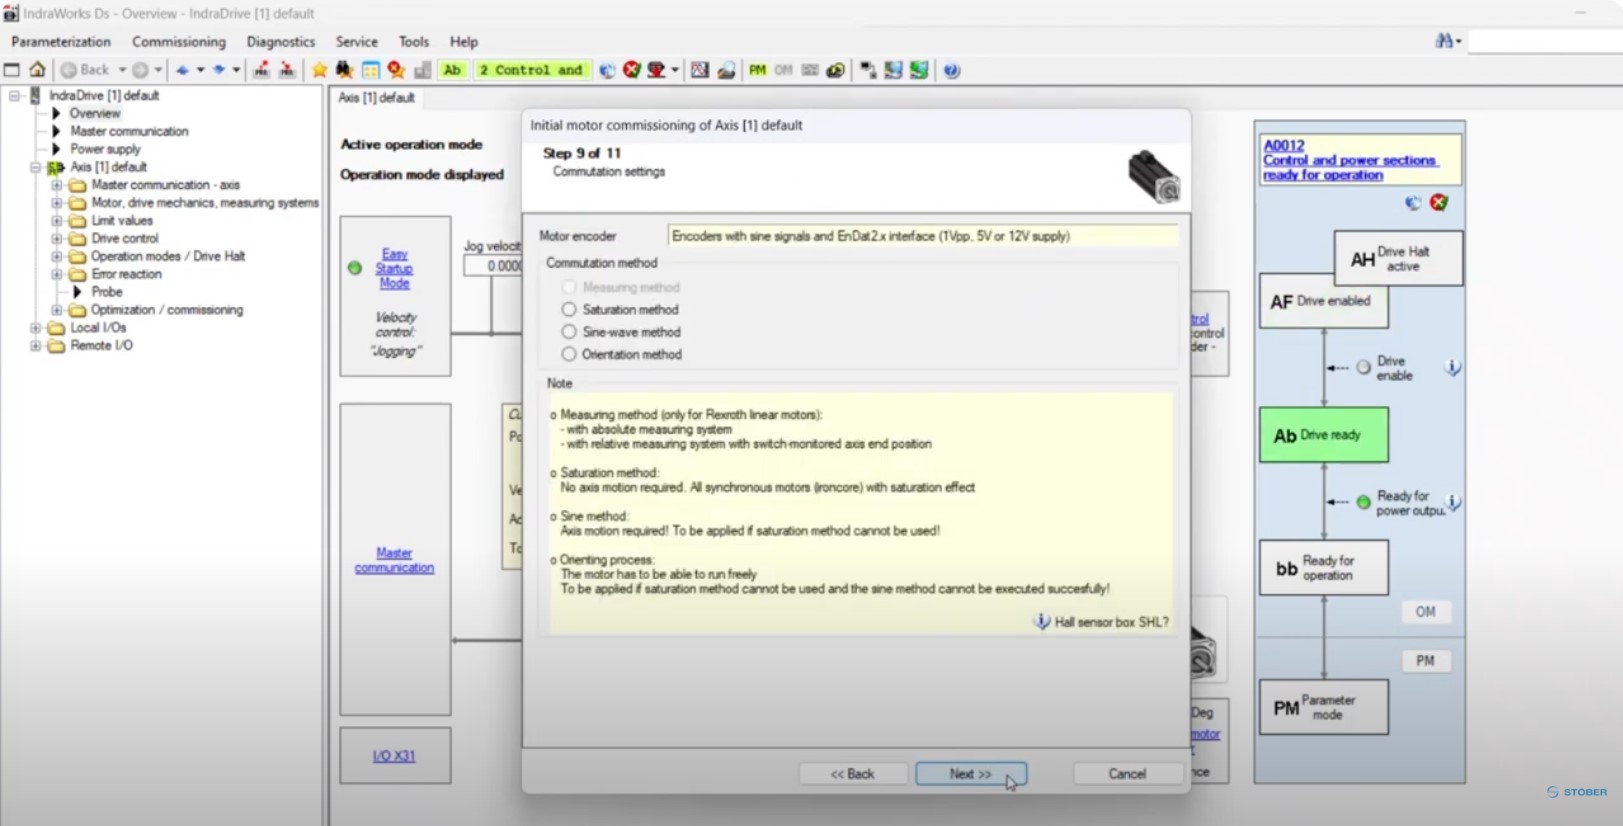The image size is (1623, 826).
Task: Click the globe icon in the drive status panel
Action: 1413,203
